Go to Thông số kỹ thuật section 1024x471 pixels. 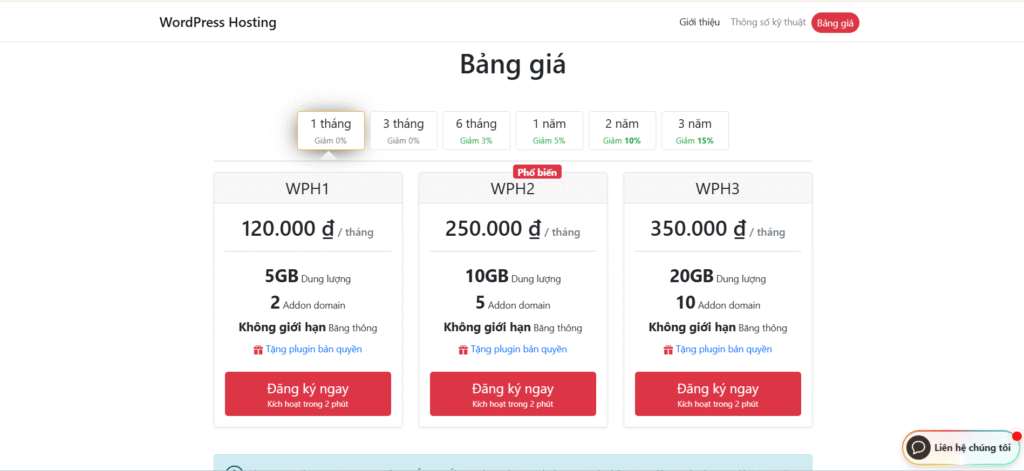(x=766, y=23)
